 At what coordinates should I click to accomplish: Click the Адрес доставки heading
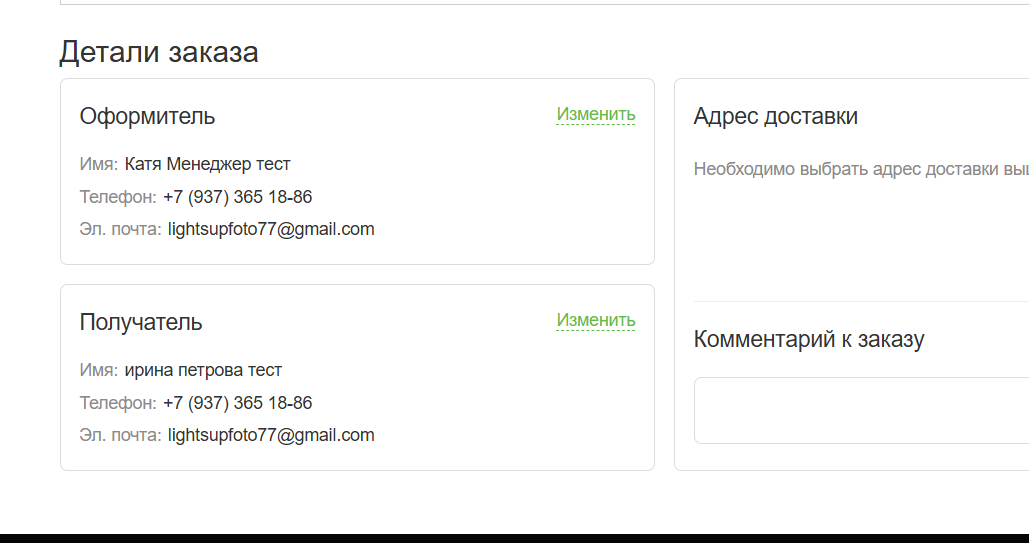point(775,116)
